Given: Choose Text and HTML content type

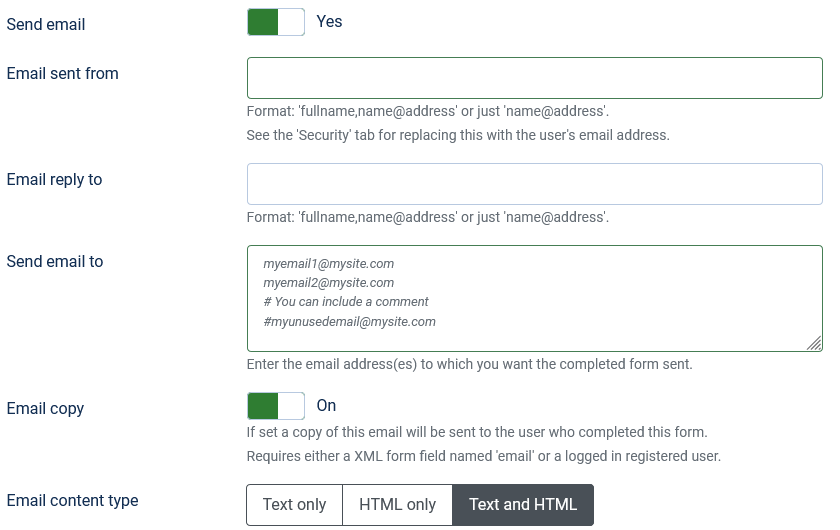Looking at the screenshot, I should tap(523, 505).
